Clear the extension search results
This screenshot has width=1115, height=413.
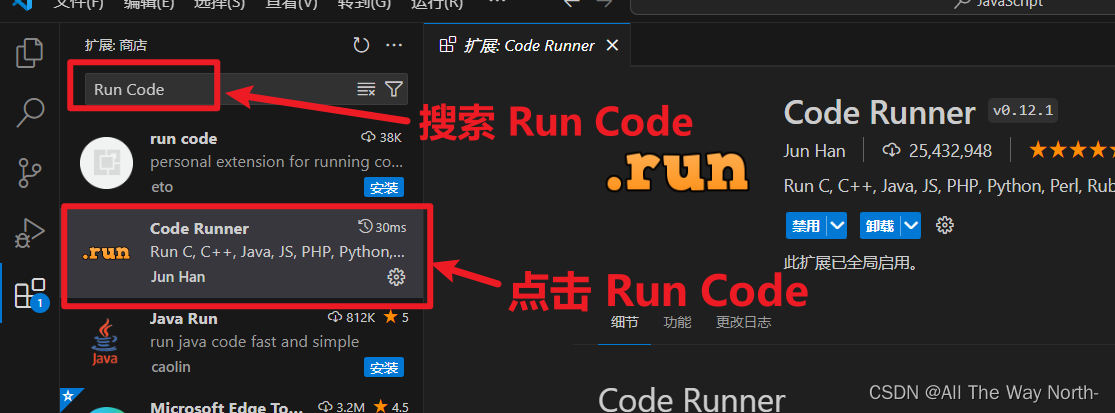click(366, 89)
